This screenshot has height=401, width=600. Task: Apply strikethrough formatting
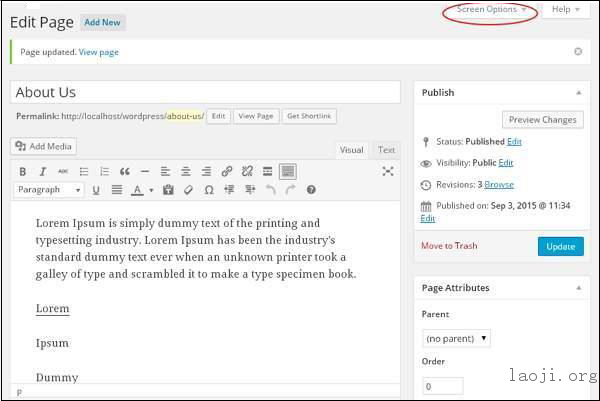pos(63,171)
